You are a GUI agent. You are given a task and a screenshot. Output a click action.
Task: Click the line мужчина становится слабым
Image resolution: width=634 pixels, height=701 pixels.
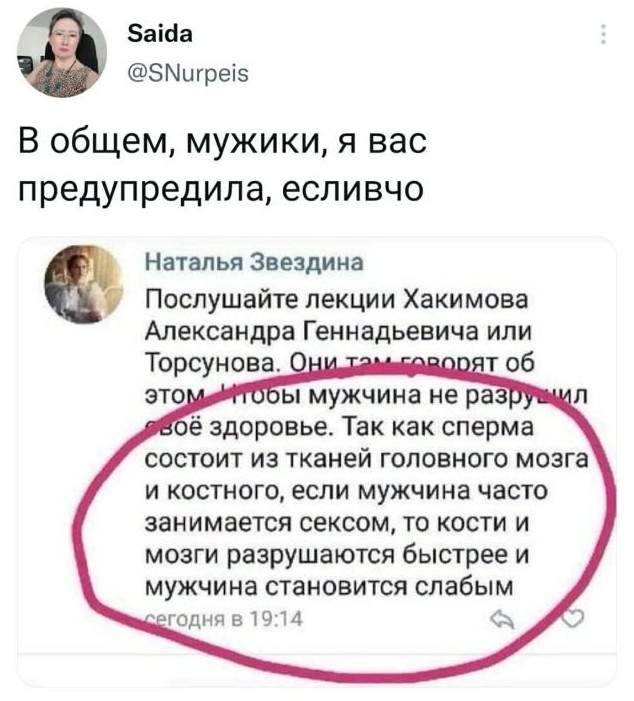[x=330, y=587]
